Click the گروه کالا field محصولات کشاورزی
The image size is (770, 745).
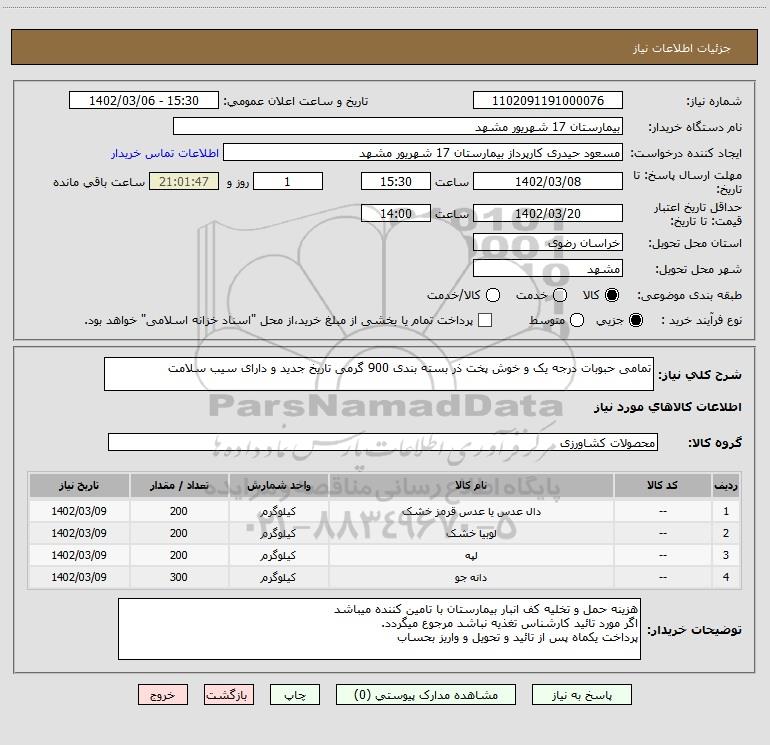(x=383, y=442)
